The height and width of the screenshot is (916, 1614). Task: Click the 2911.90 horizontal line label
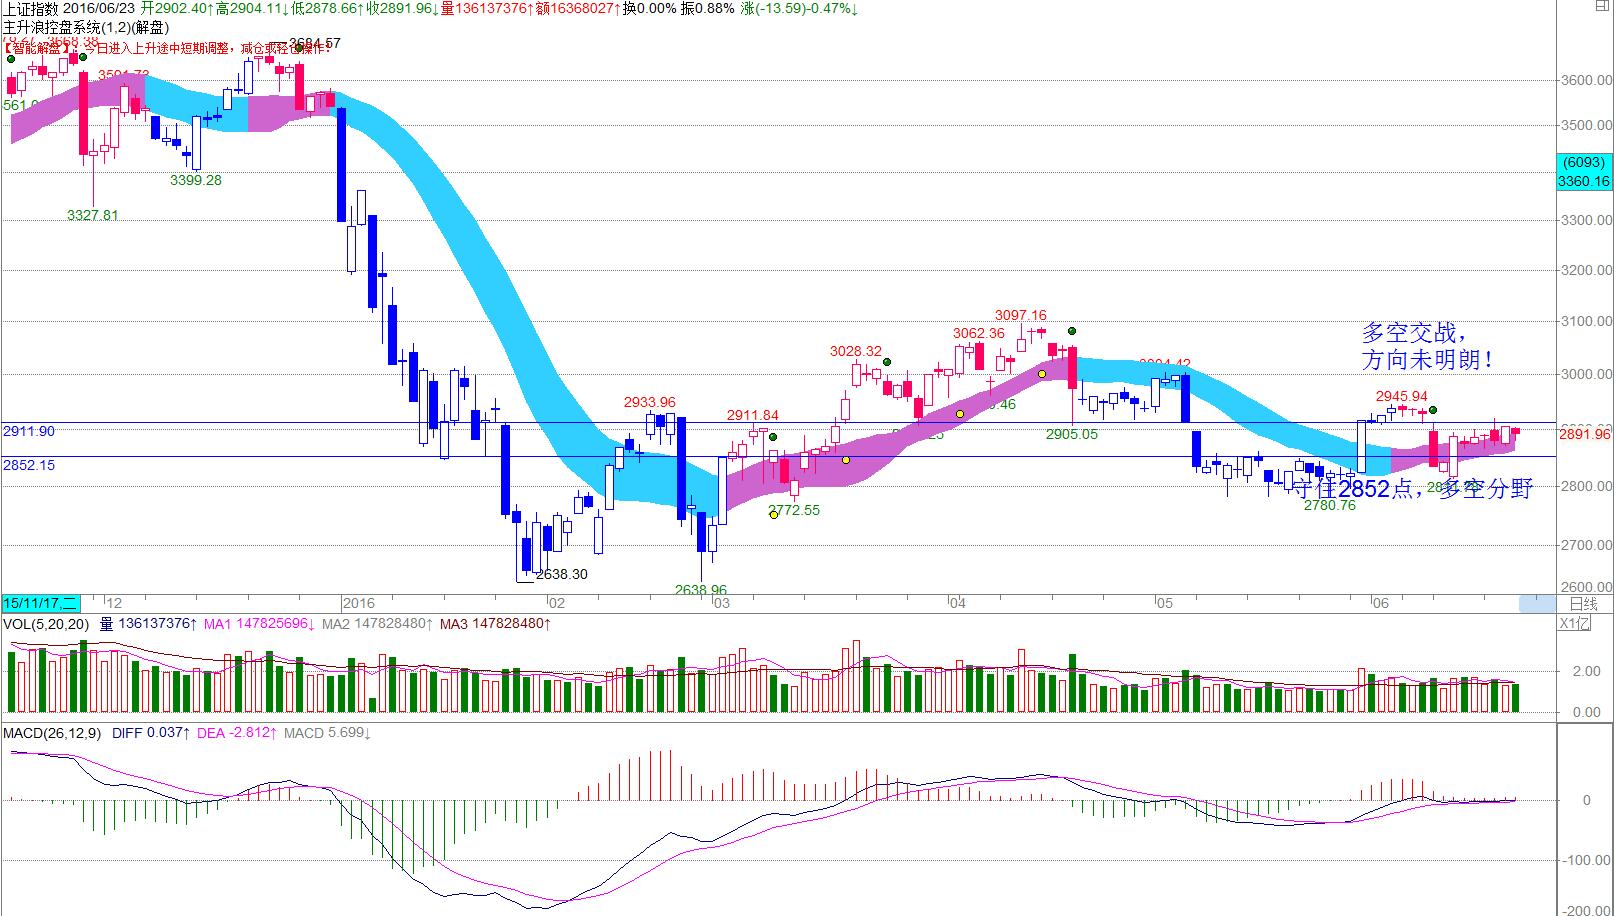[x=29, y=431]
